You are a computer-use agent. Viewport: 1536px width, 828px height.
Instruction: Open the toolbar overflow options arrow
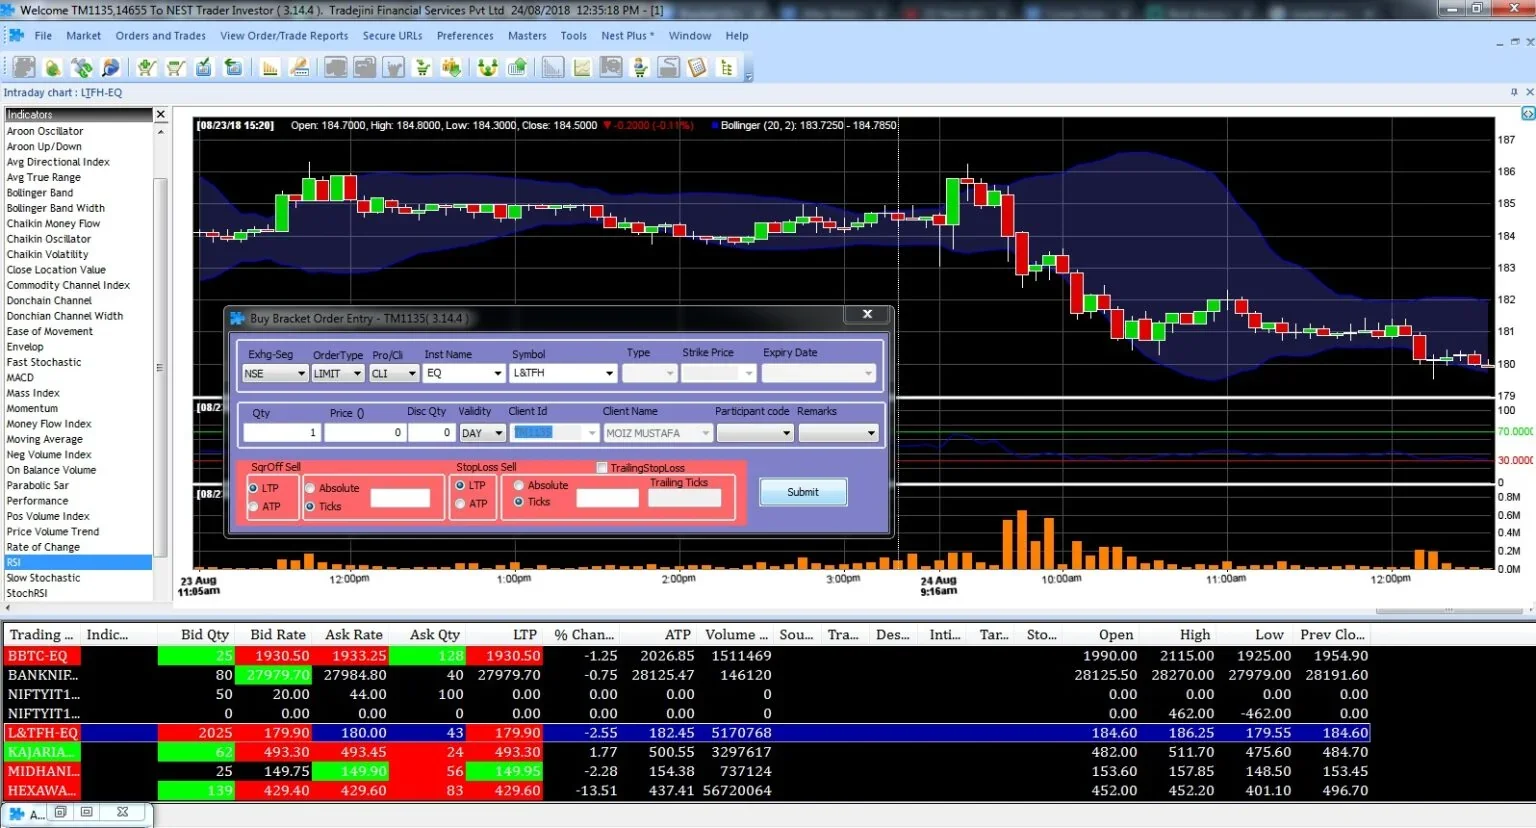pyautogui.click(x=748, y=76)
